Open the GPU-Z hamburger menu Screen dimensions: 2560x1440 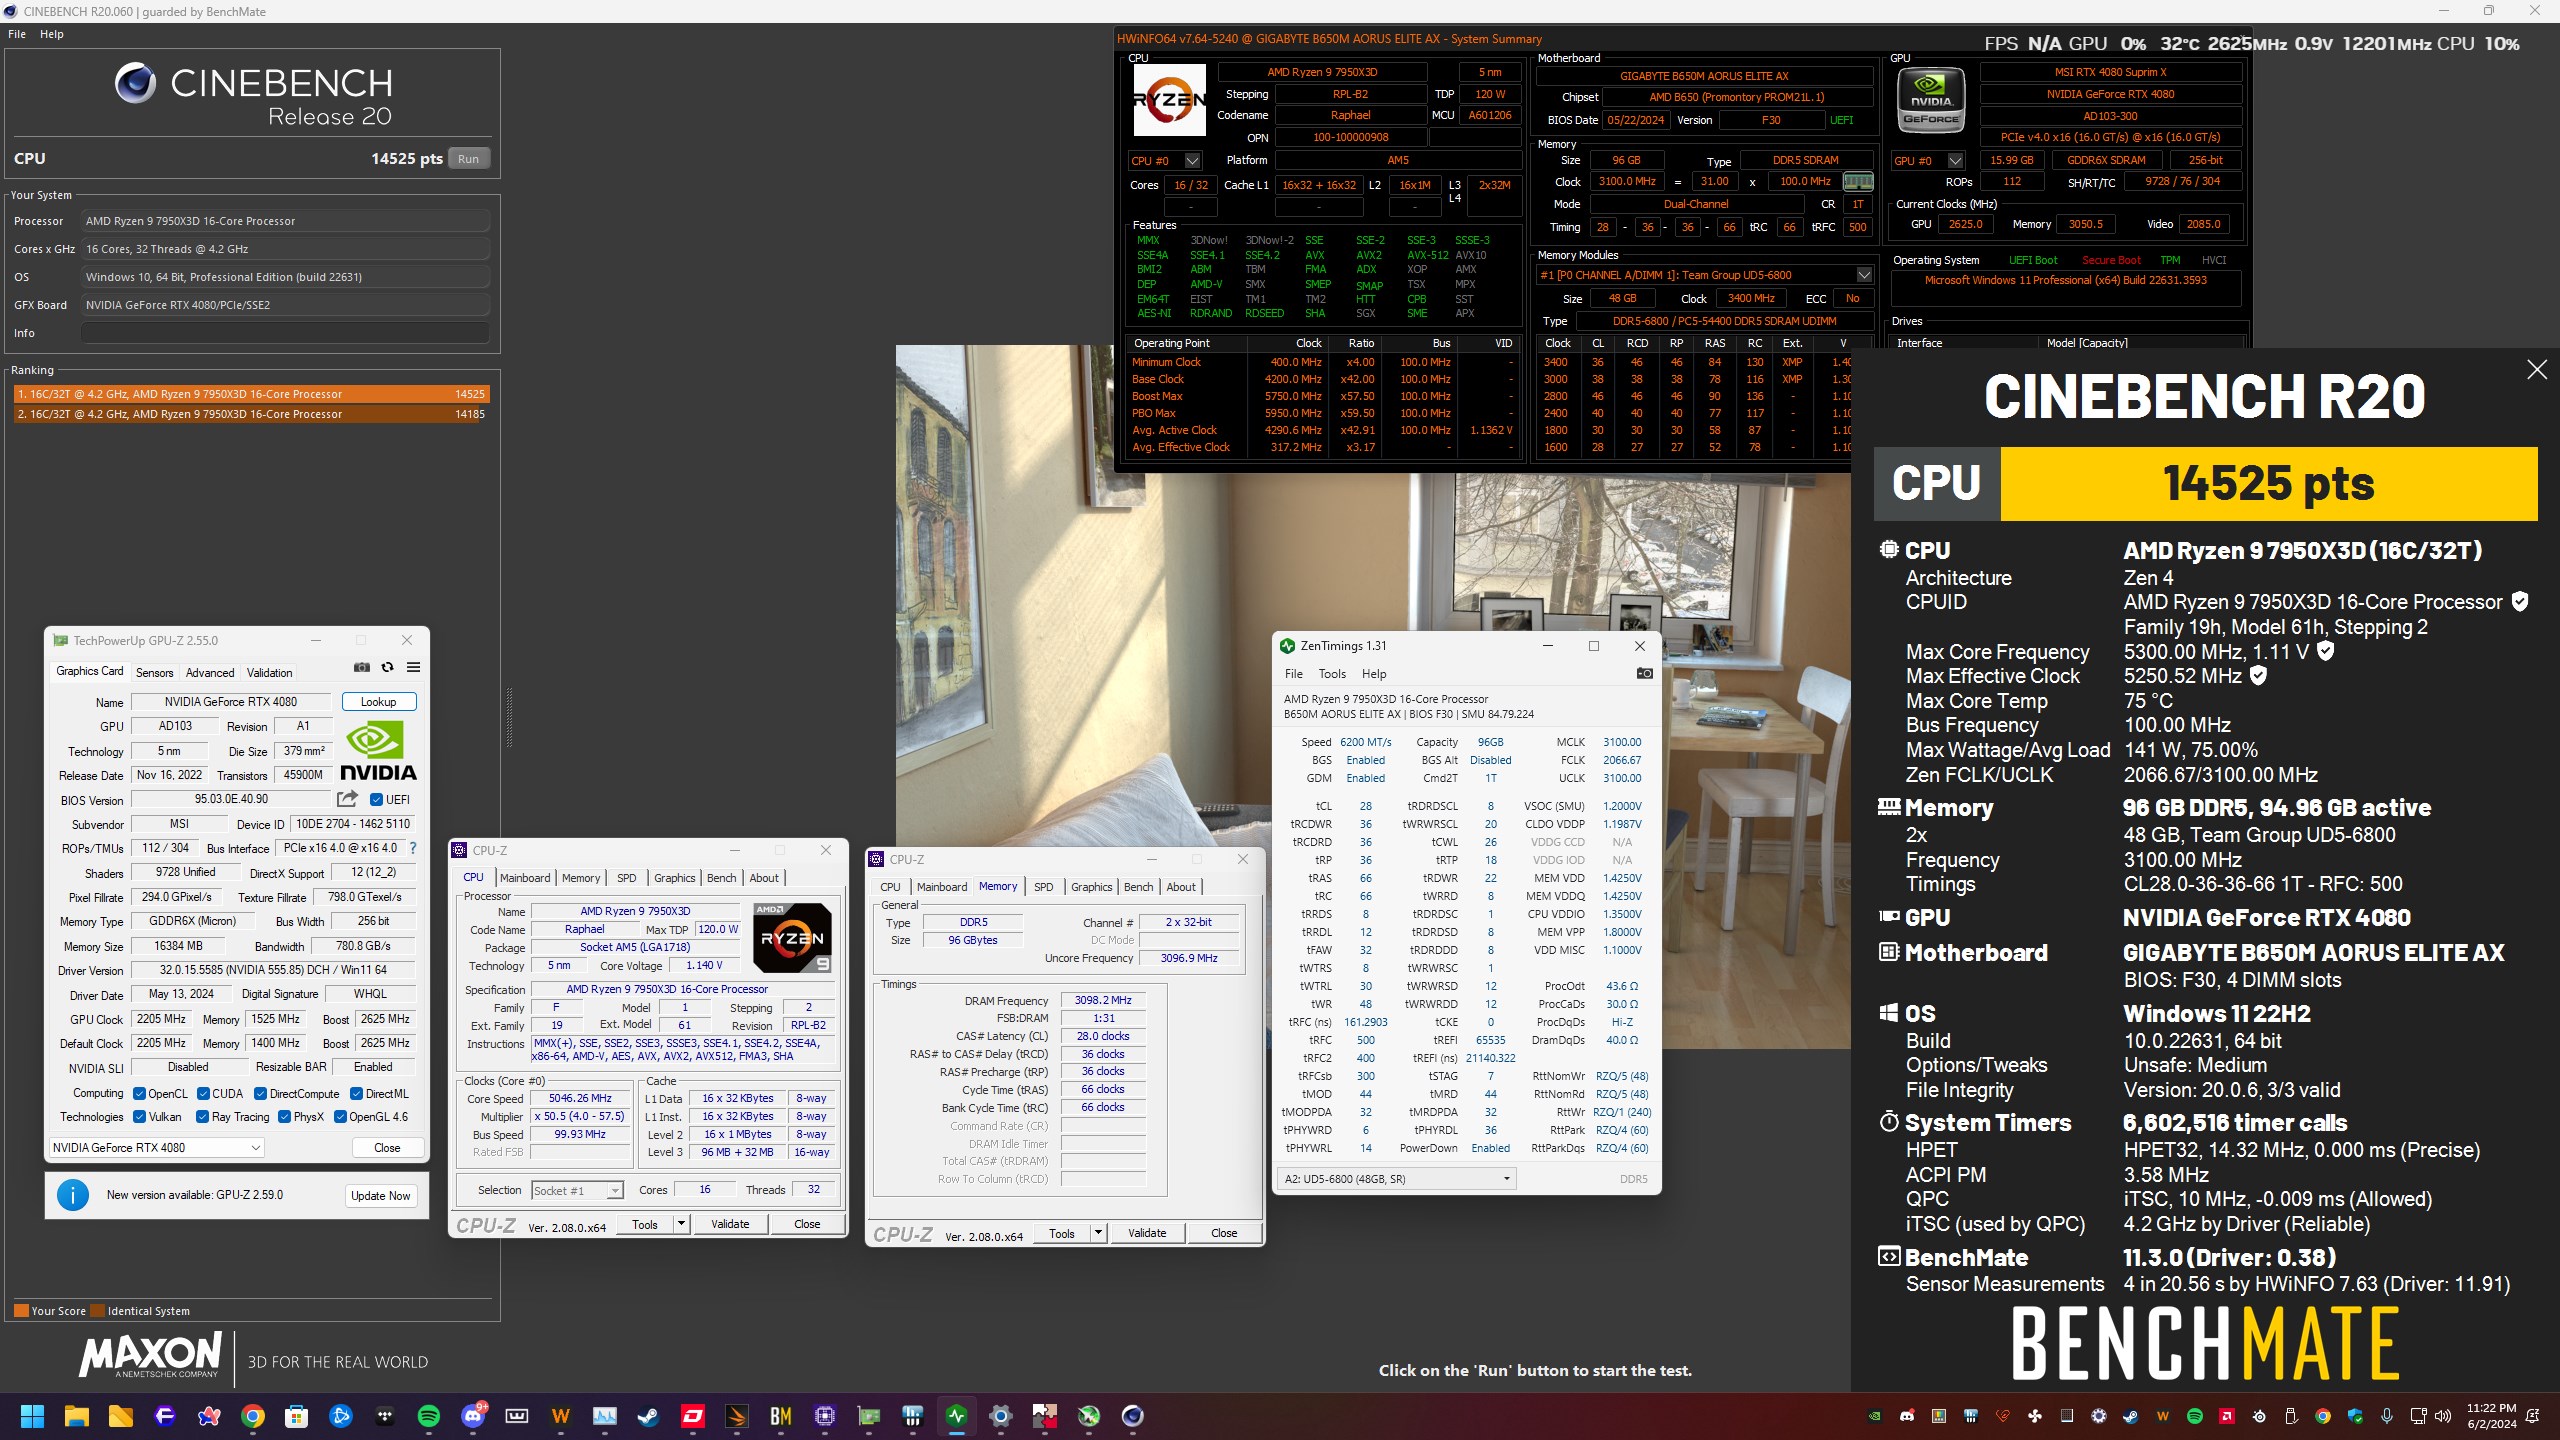[x=413, y=668]
